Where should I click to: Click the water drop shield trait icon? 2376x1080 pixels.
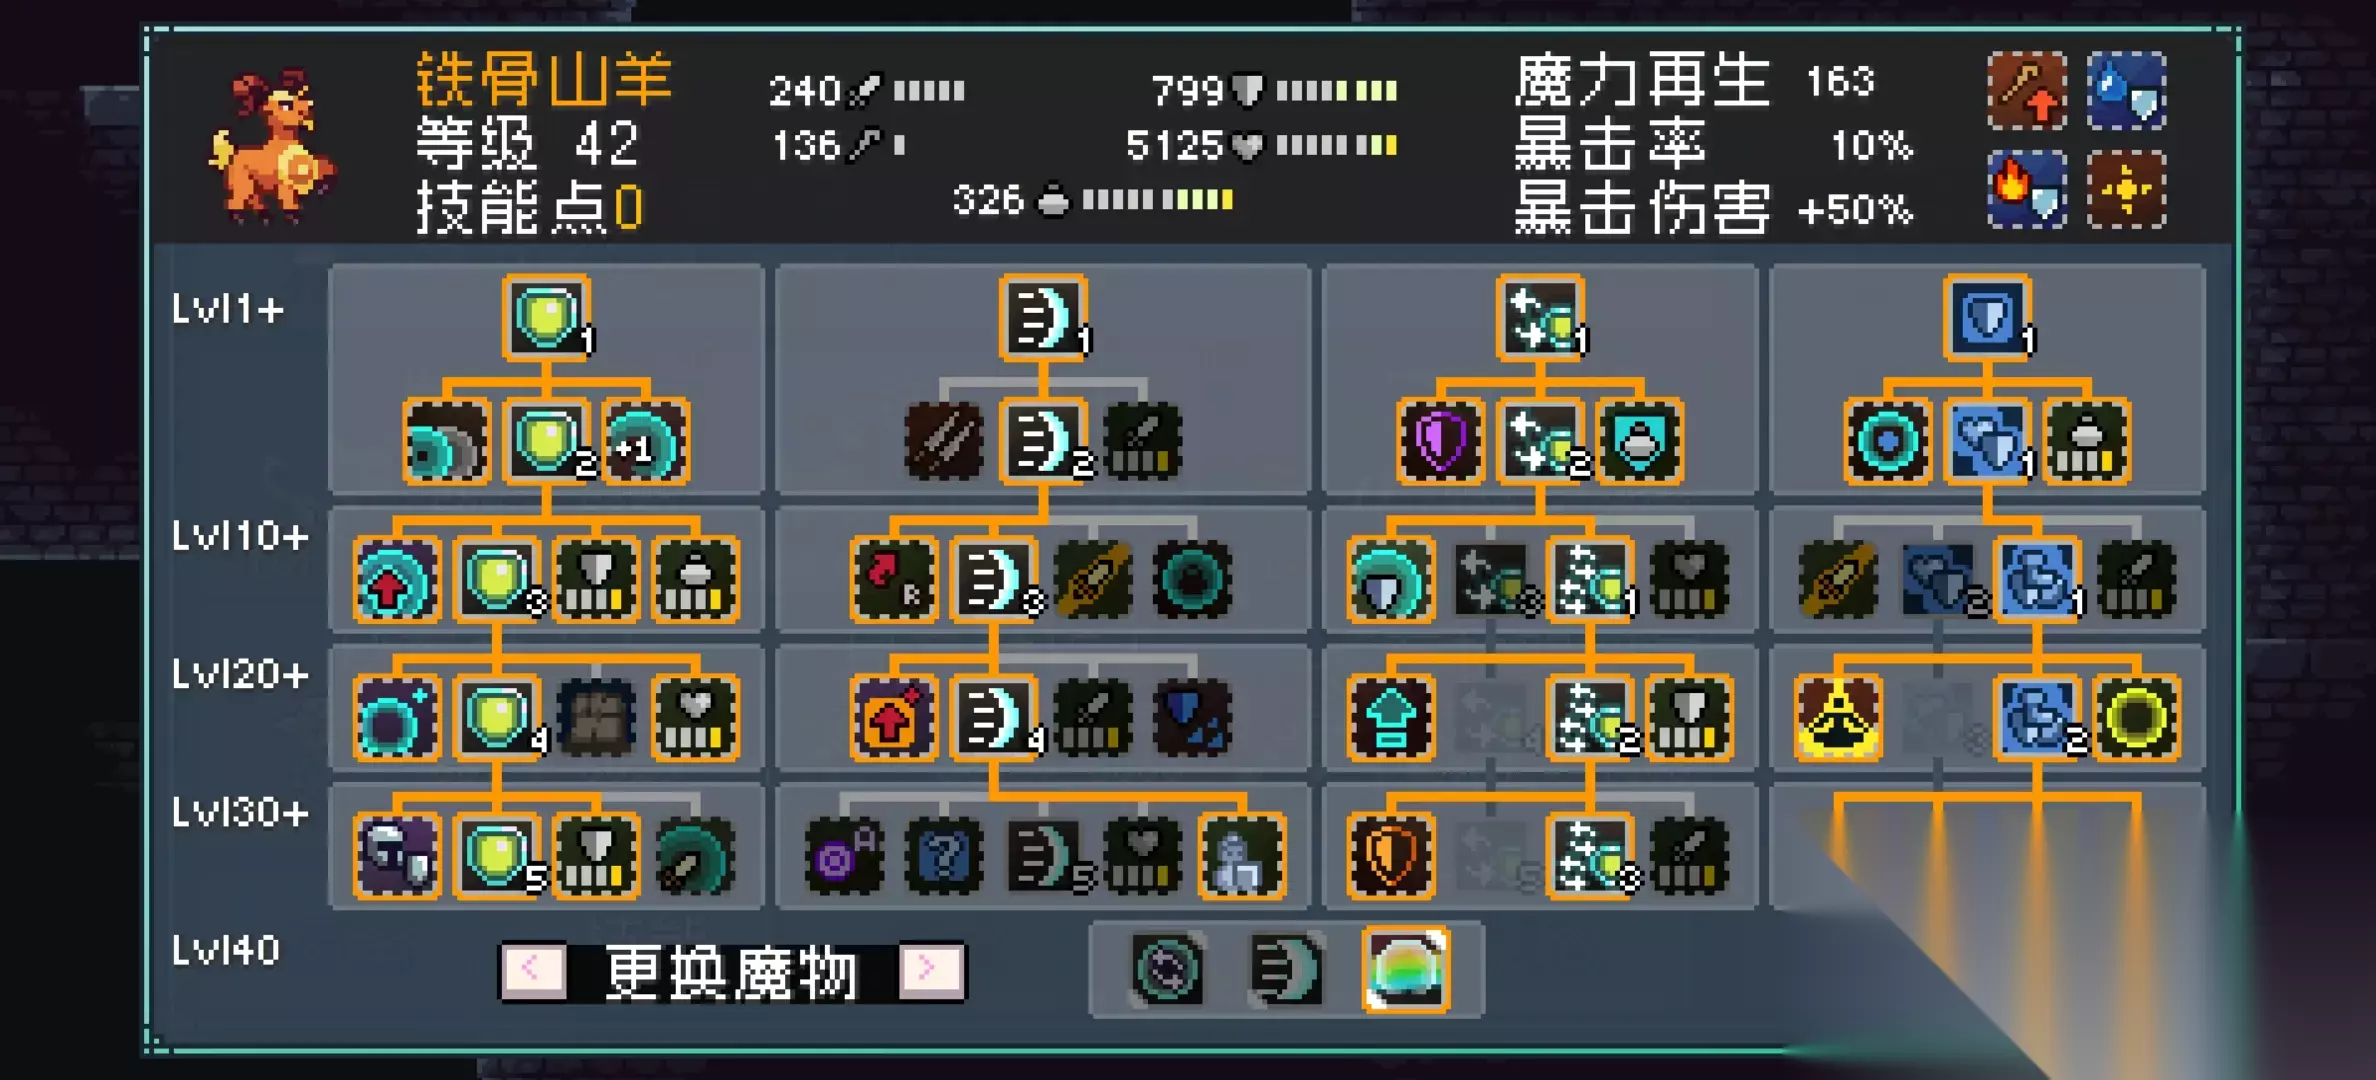[x=2127, y=91]
